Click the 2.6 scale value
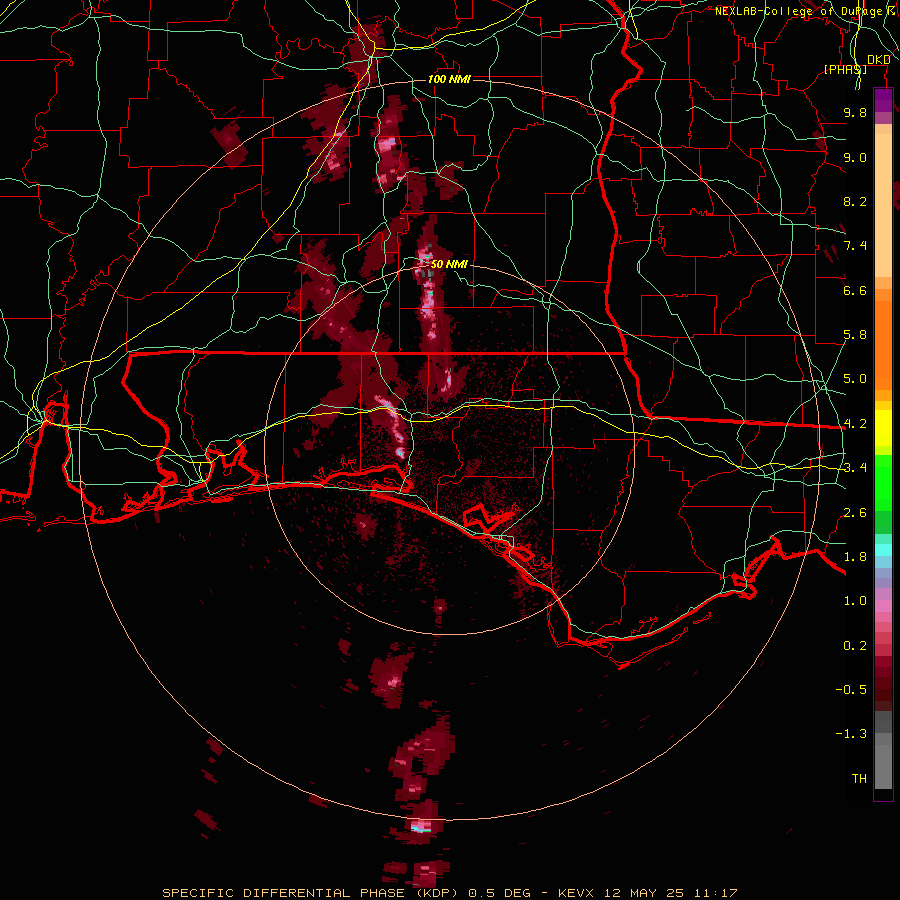Viewport: 900px width, 900px height. point(855,513)
